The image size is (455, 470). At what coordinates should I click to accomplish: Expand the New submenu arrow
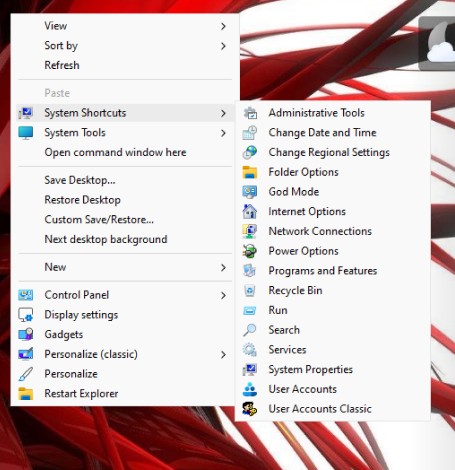coord(223,267)
